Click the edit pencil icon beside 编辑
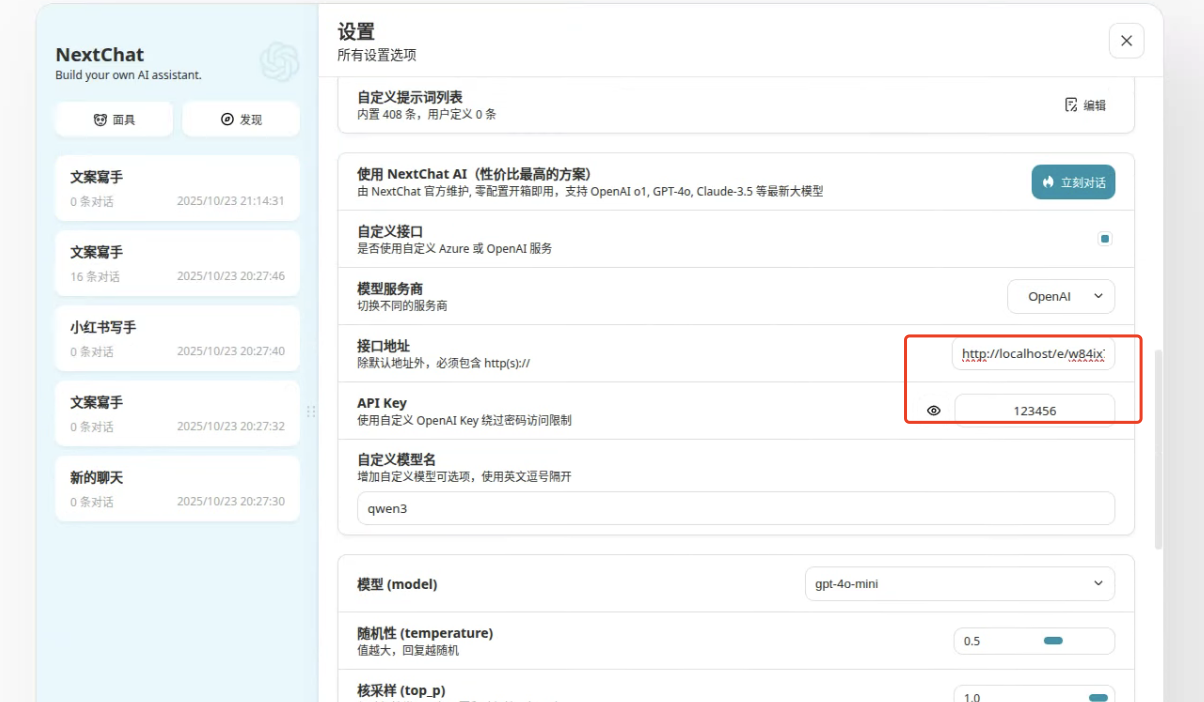This screenshot has width=1204, height=702. [x=1071, y=105]
